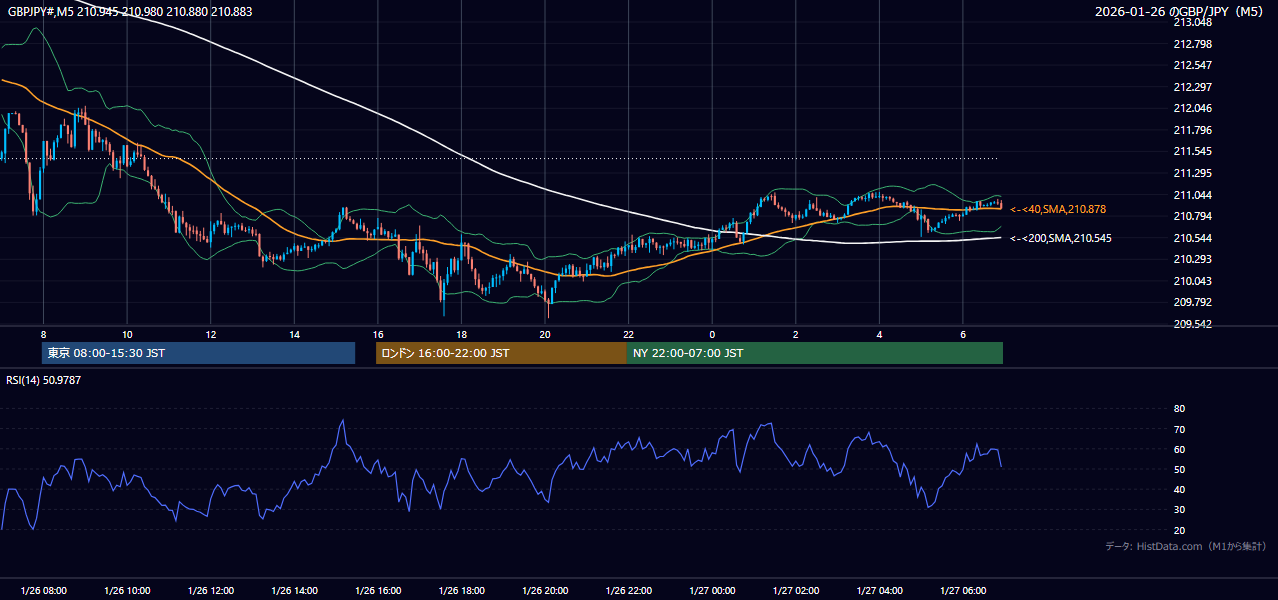Click the RSI(14) 50.9787 indicator label
1278x600 pixels.
[x=44, y=380]
